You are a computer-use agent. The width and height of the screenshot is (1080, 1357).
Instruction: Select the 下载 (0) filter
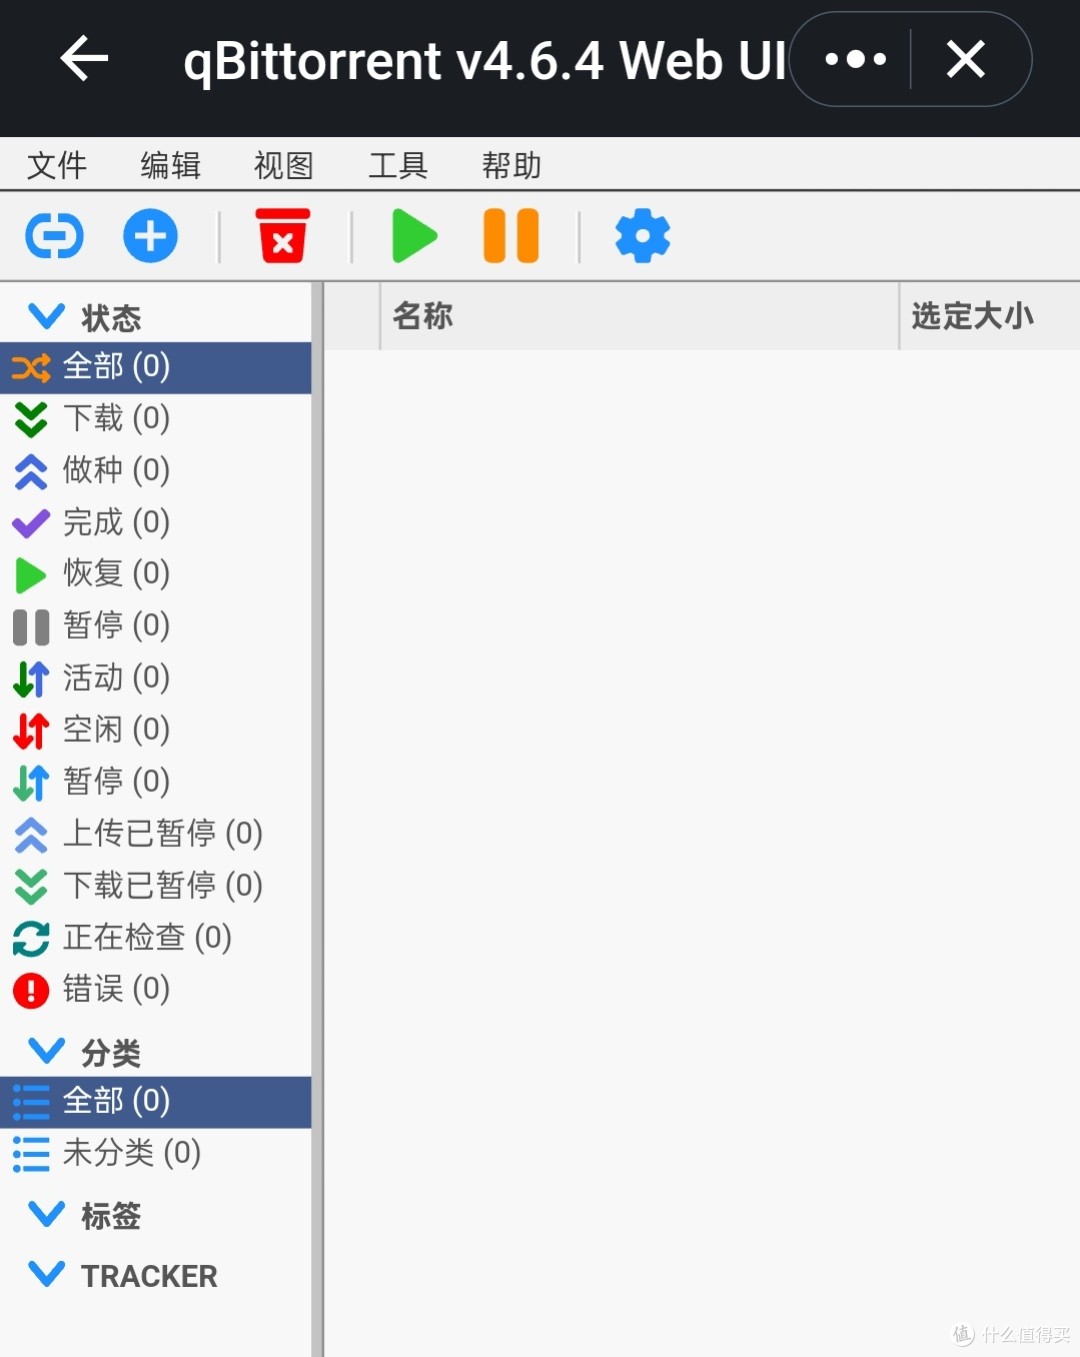tap(156, 419)
